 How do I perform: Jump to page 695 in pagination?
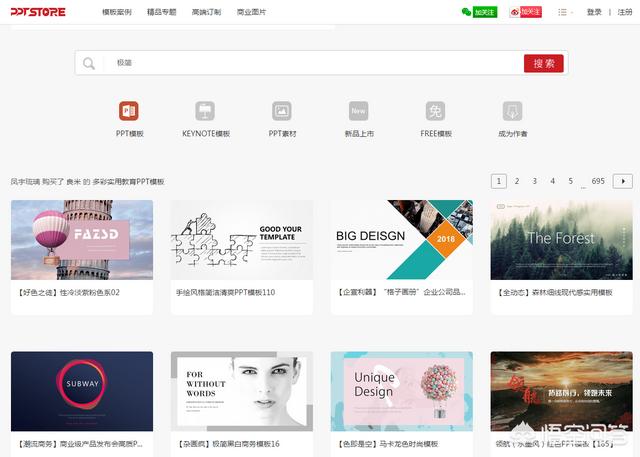[x=598, y=181]
